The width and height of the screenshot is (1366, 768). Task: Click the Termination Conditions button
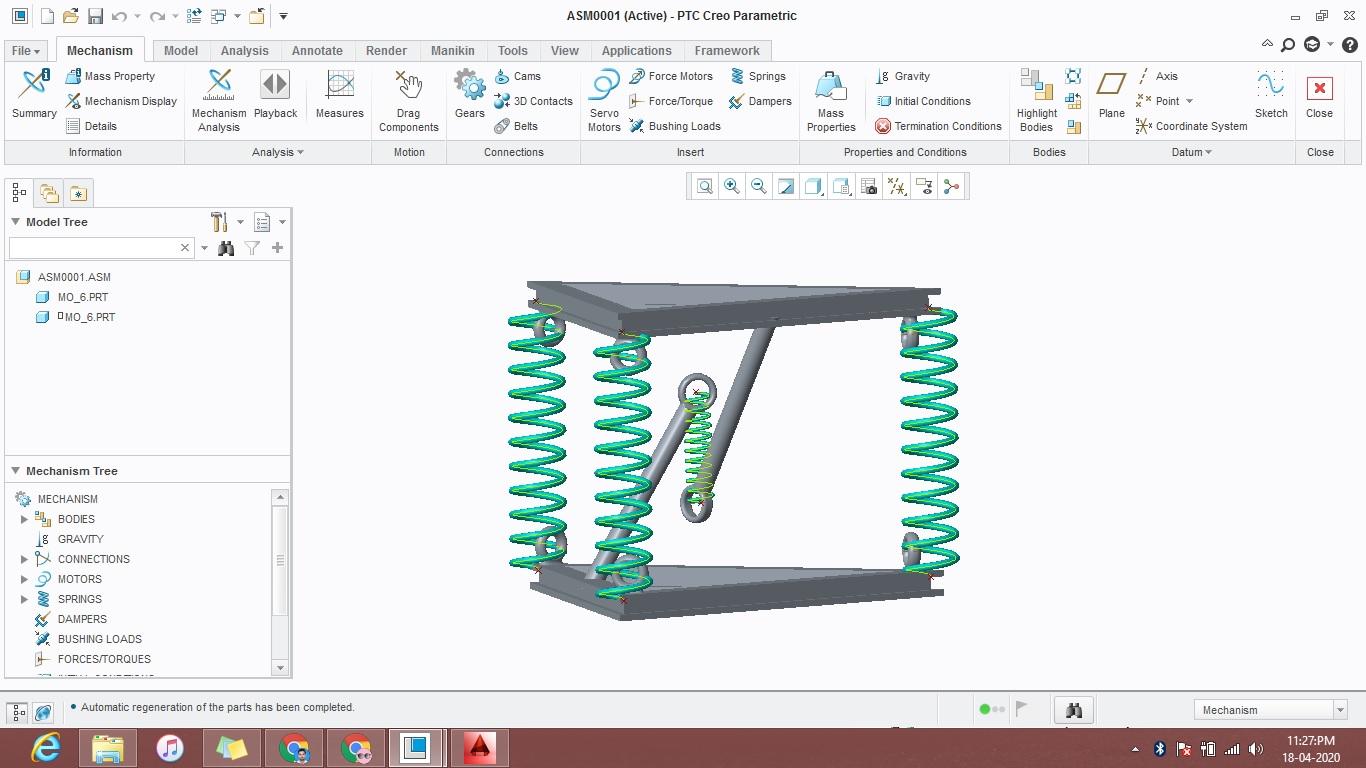[938, 126]
